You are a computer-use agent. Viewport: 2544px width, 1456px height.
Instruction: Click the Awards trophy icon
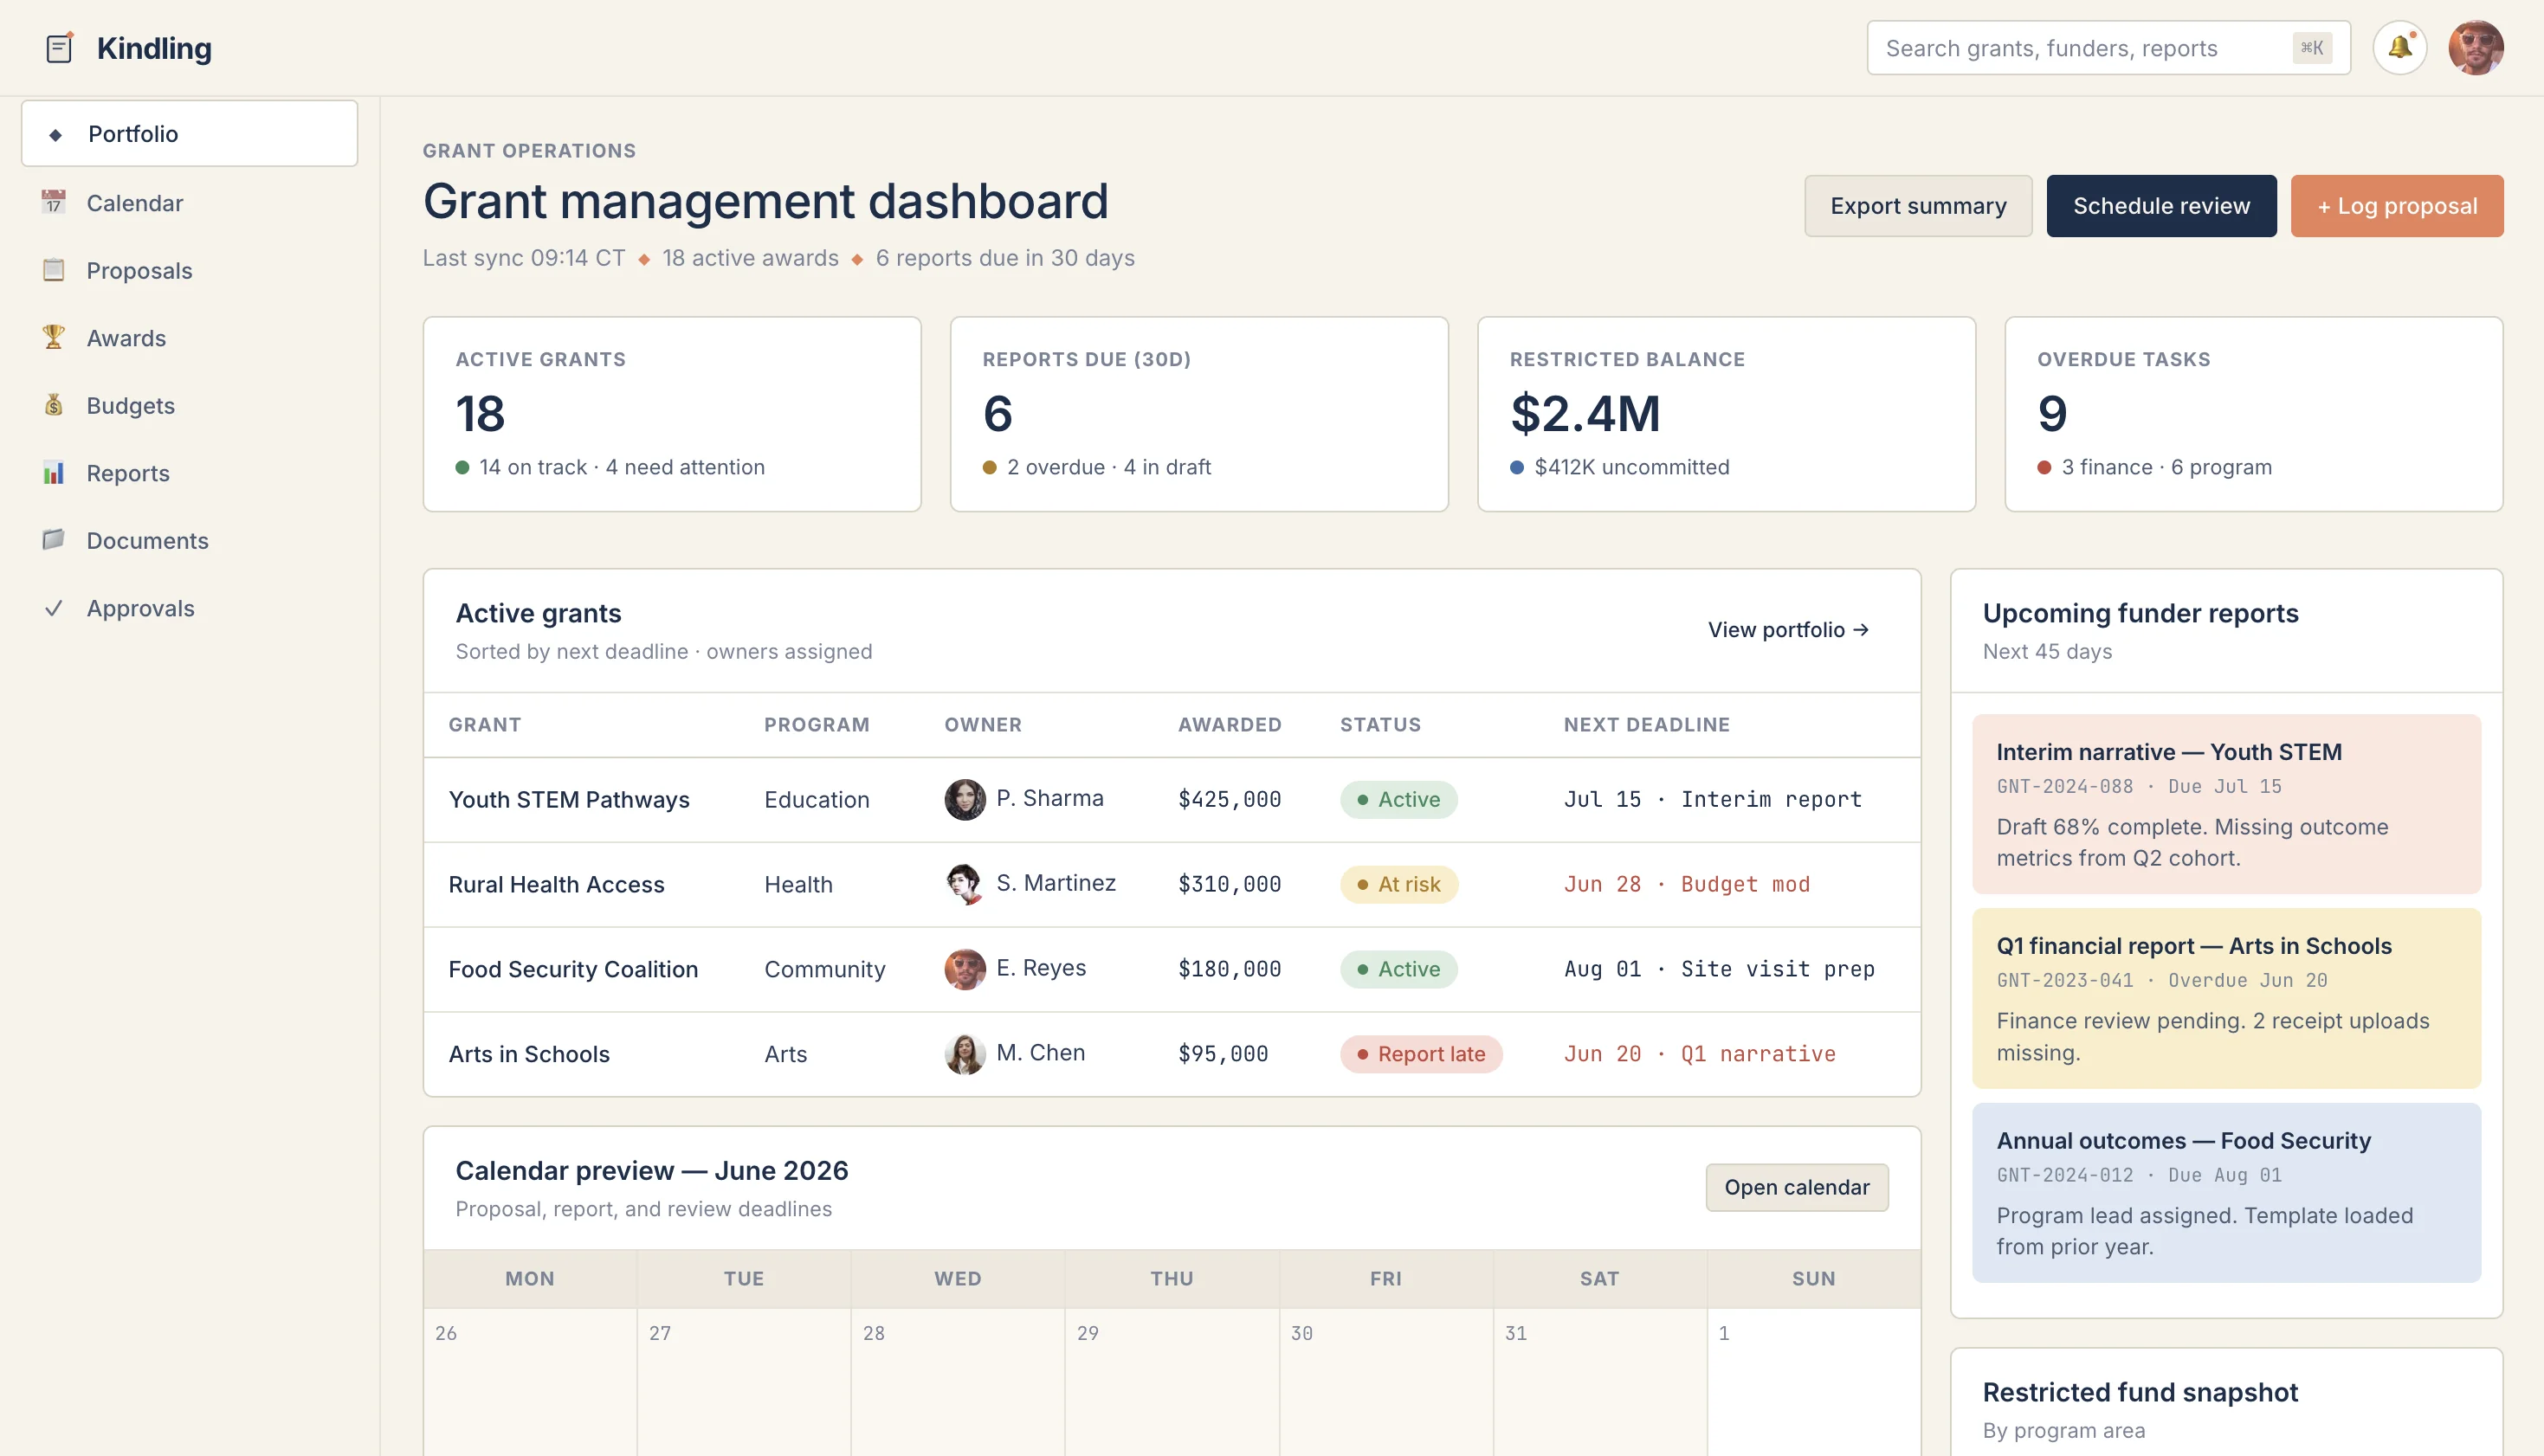(54, 337)
